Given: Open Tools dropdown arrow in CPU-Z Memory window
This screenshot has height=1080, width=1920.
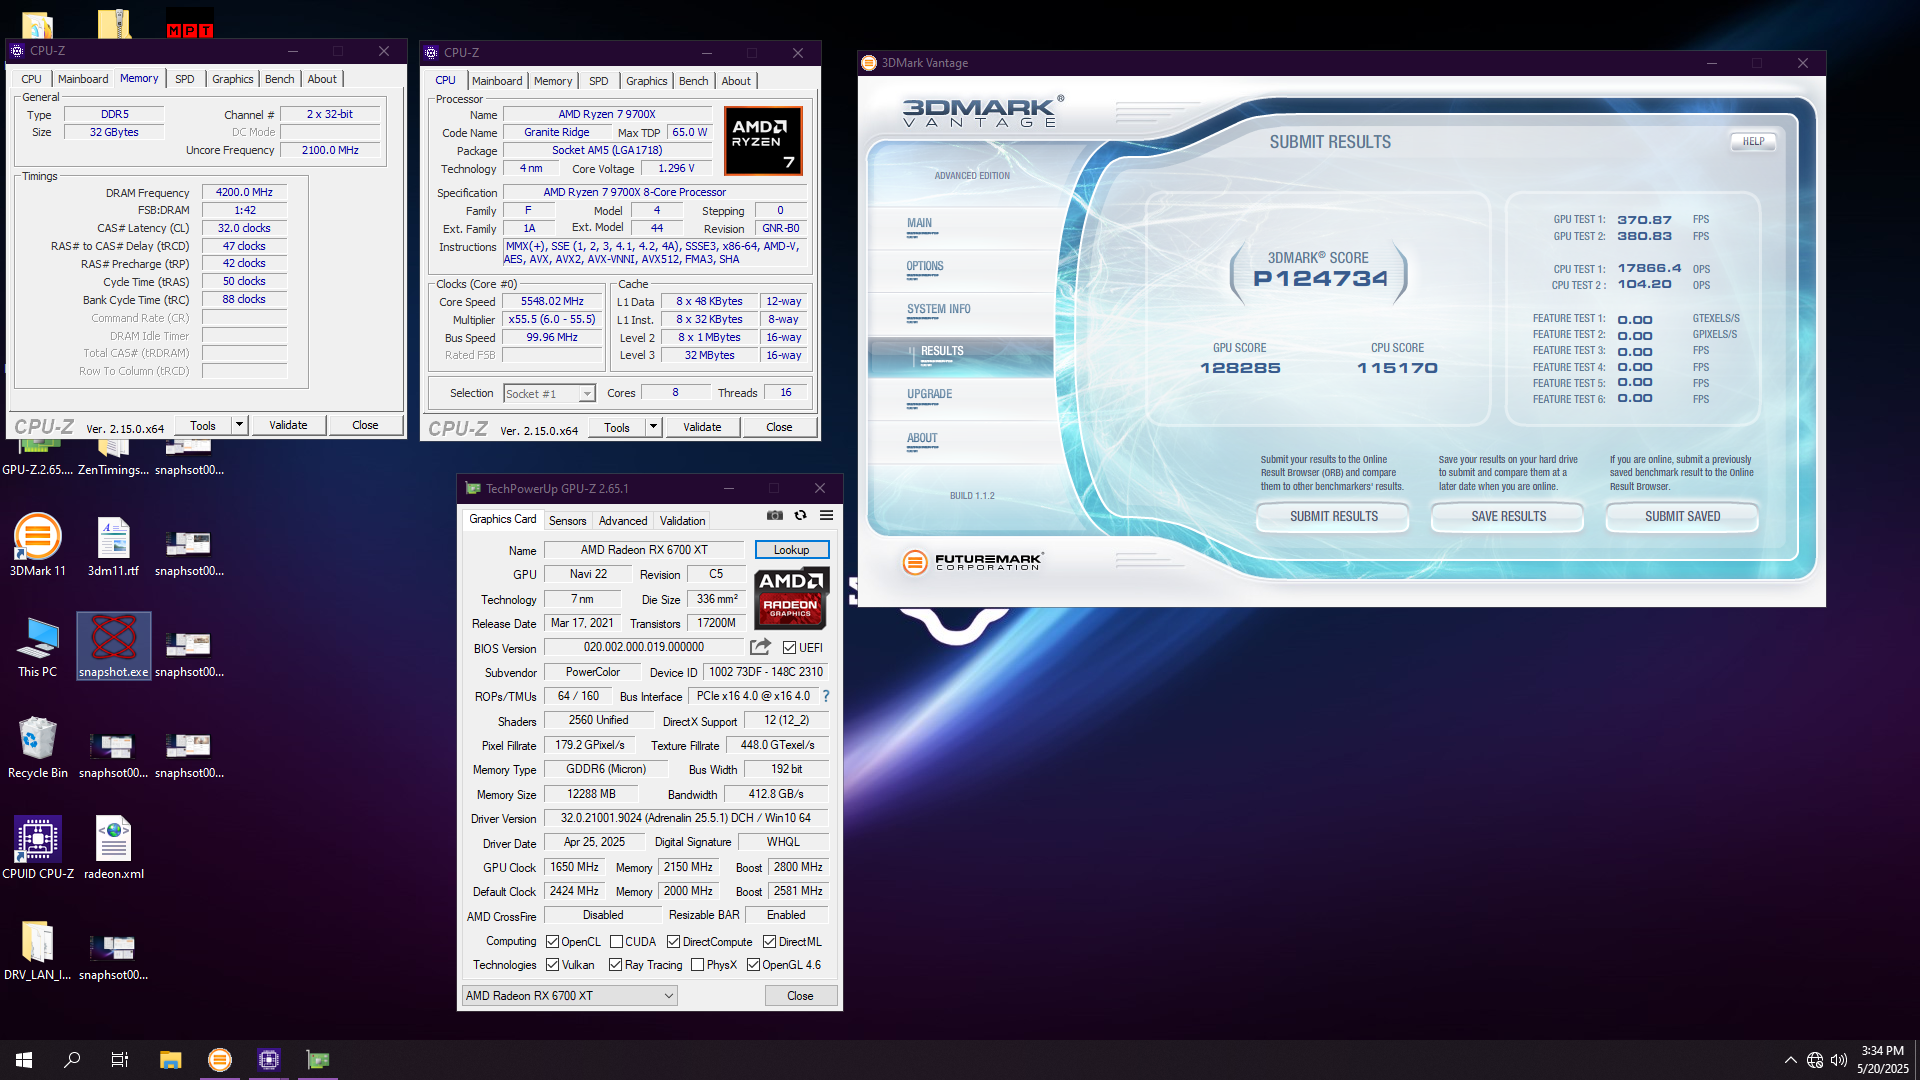Looking at the screenshot, I should [240, 425].
